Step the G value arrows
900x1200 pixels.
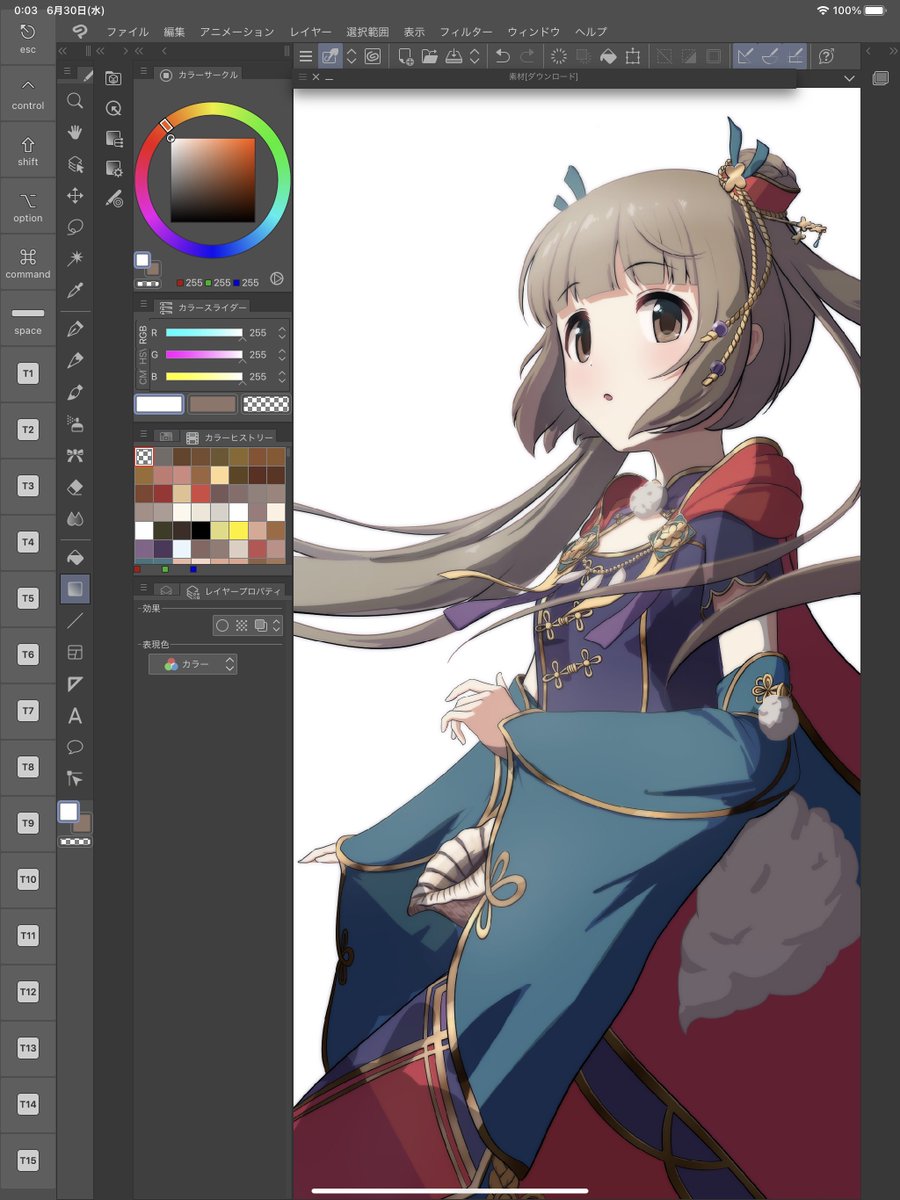pos(282,355)
